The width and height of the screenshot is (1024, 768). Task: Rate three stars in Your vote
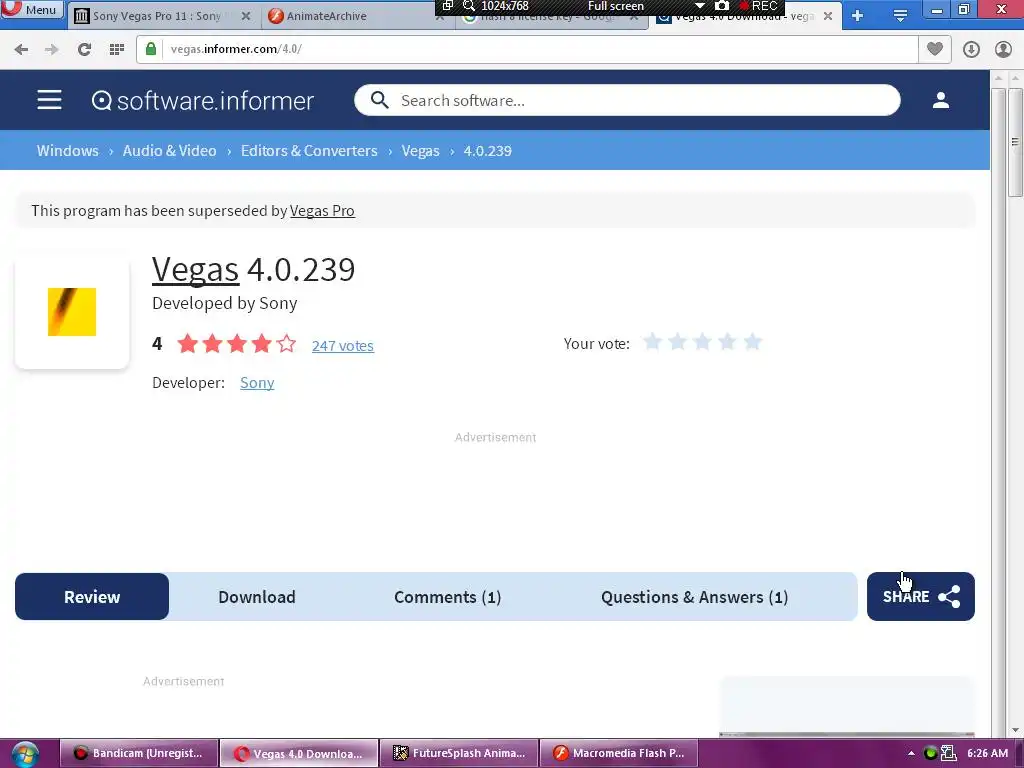(x=702, y=342)
